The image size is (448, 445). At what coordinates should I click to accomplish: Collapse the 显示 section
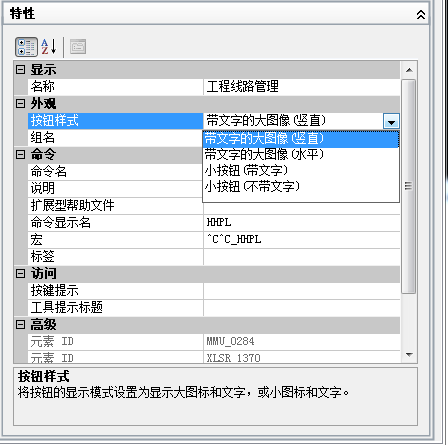[x=20, y=70]
